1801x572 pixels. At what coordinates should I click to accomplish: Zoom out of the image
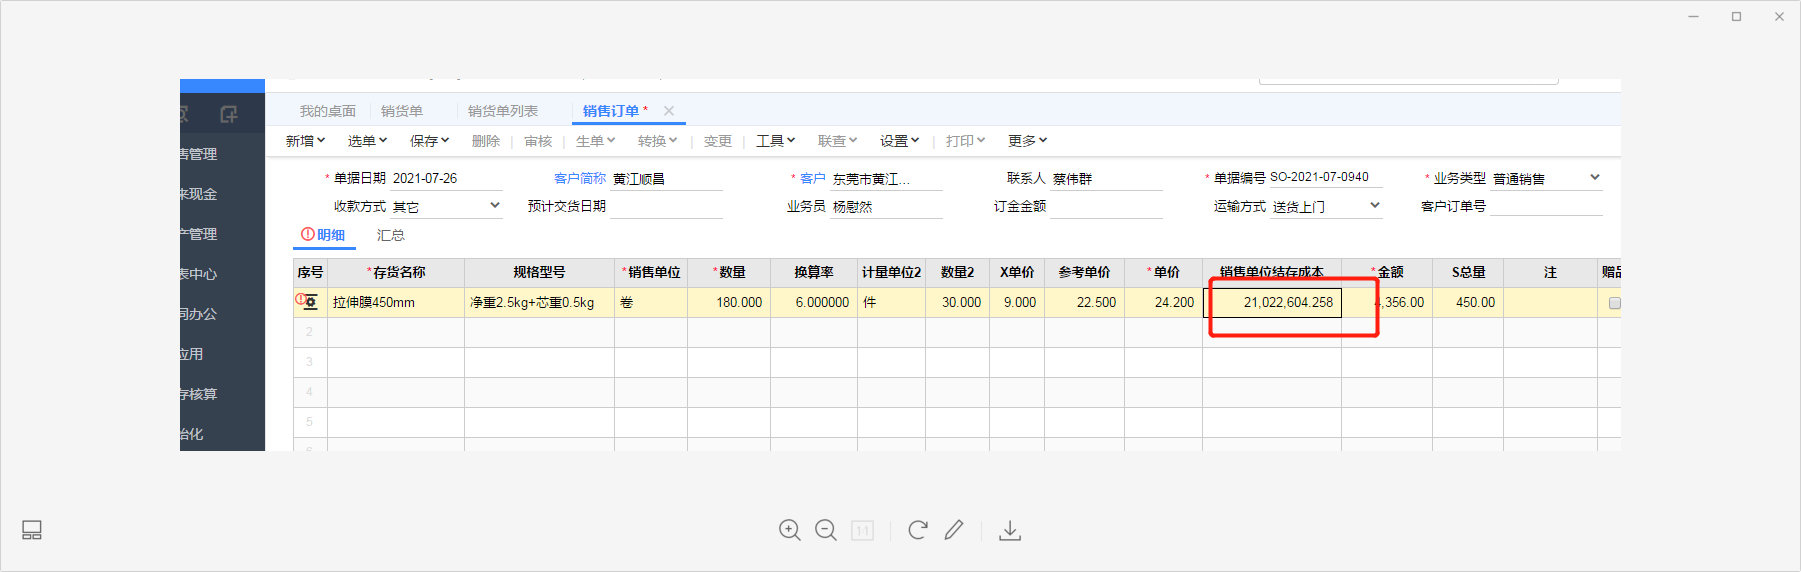coord(825,530)
